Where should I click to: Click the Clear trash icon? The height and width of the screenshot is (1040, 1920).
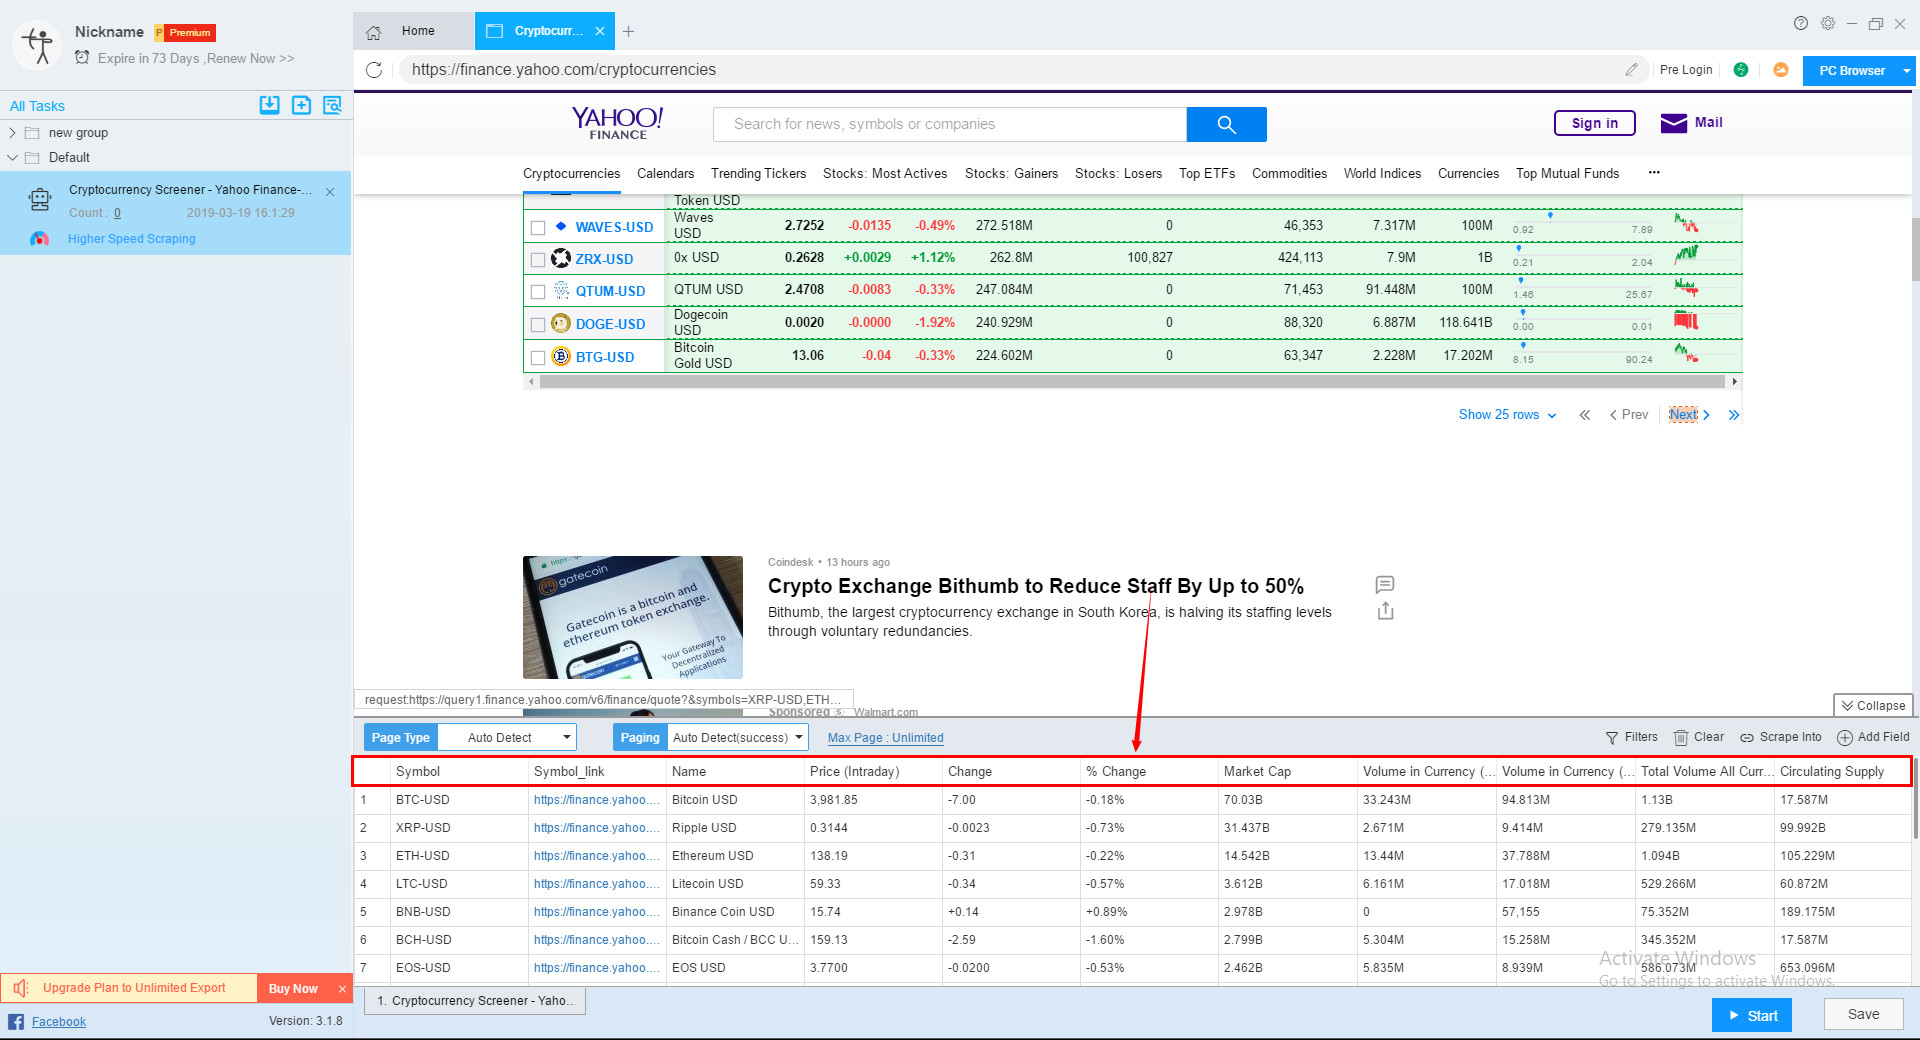1681,738
